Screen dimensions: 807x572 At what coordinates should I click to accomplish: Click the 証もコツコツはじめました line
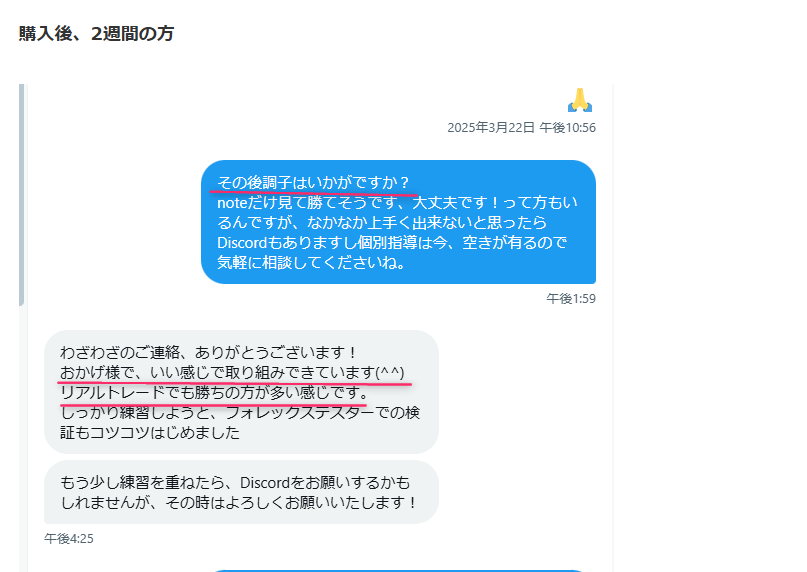(x=150, y=432)
